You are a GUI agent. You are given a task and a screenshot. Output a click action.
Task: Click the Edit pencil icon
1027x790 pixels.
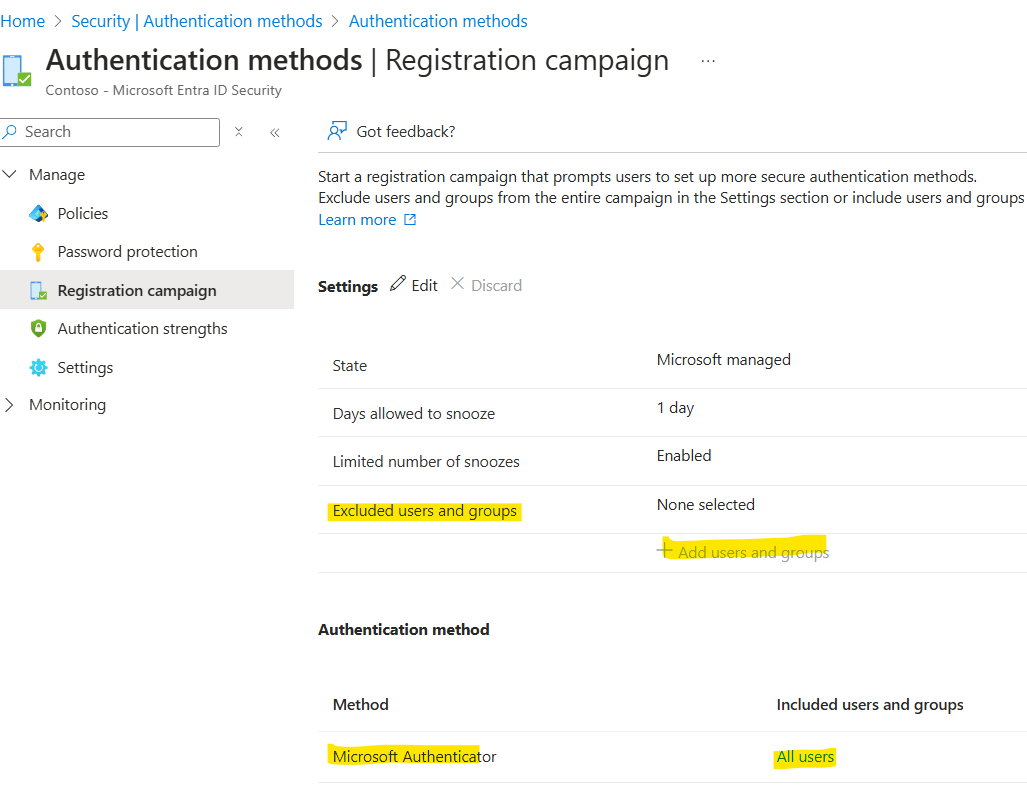tap(398, 285)
